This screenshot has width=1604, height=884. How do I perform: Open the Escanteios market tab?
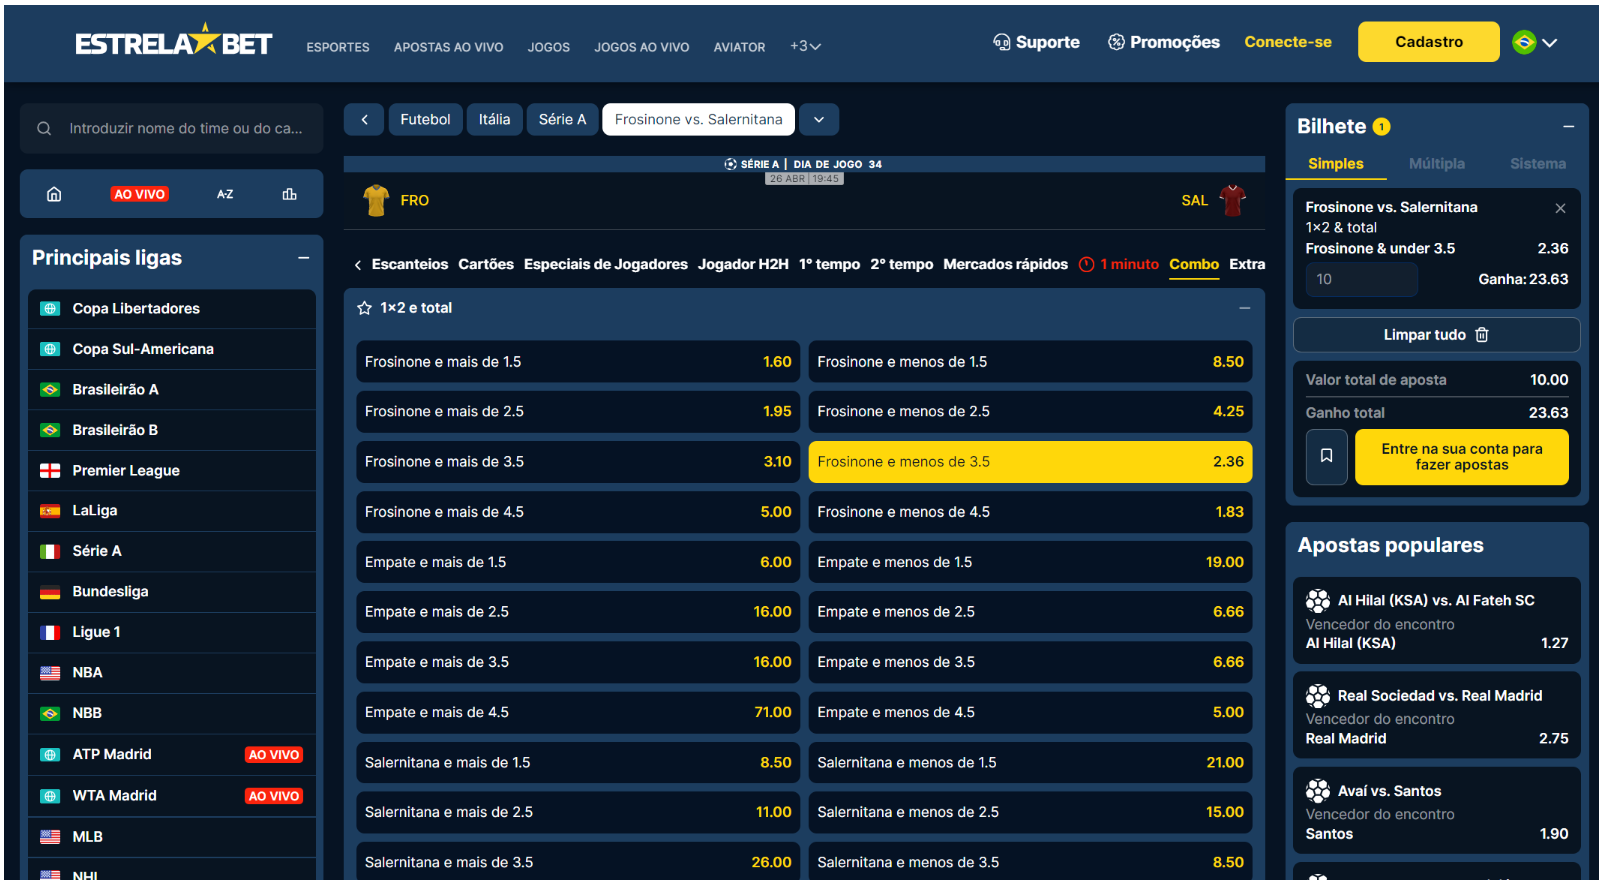(410, 265)
